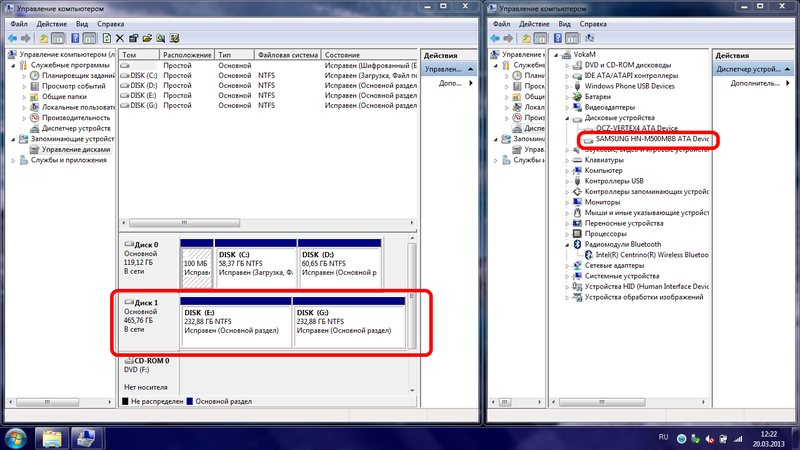Viewport: 800px width, 450px height.
Task: Click blue Основной раздел legend swatch
Action: point(189,402)
